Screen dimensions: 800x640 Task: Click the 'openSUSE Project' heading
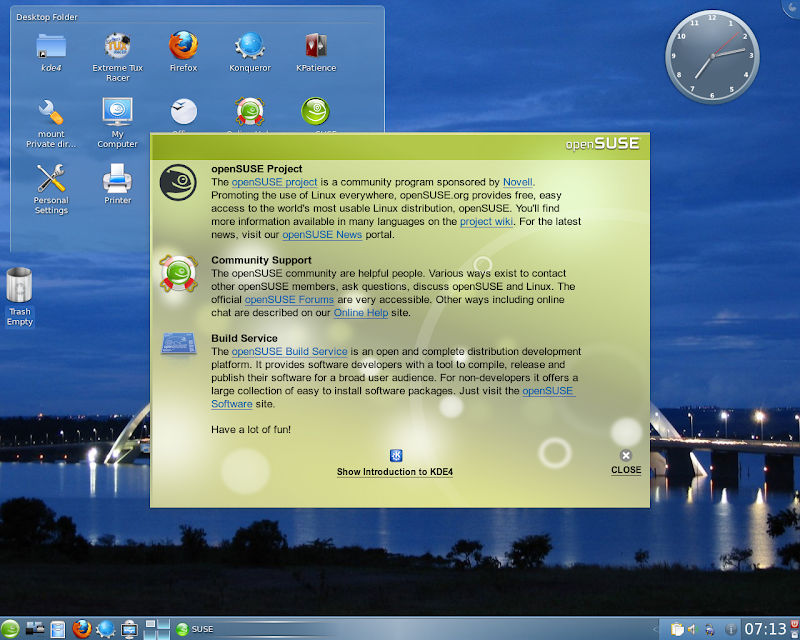point(257,169)
